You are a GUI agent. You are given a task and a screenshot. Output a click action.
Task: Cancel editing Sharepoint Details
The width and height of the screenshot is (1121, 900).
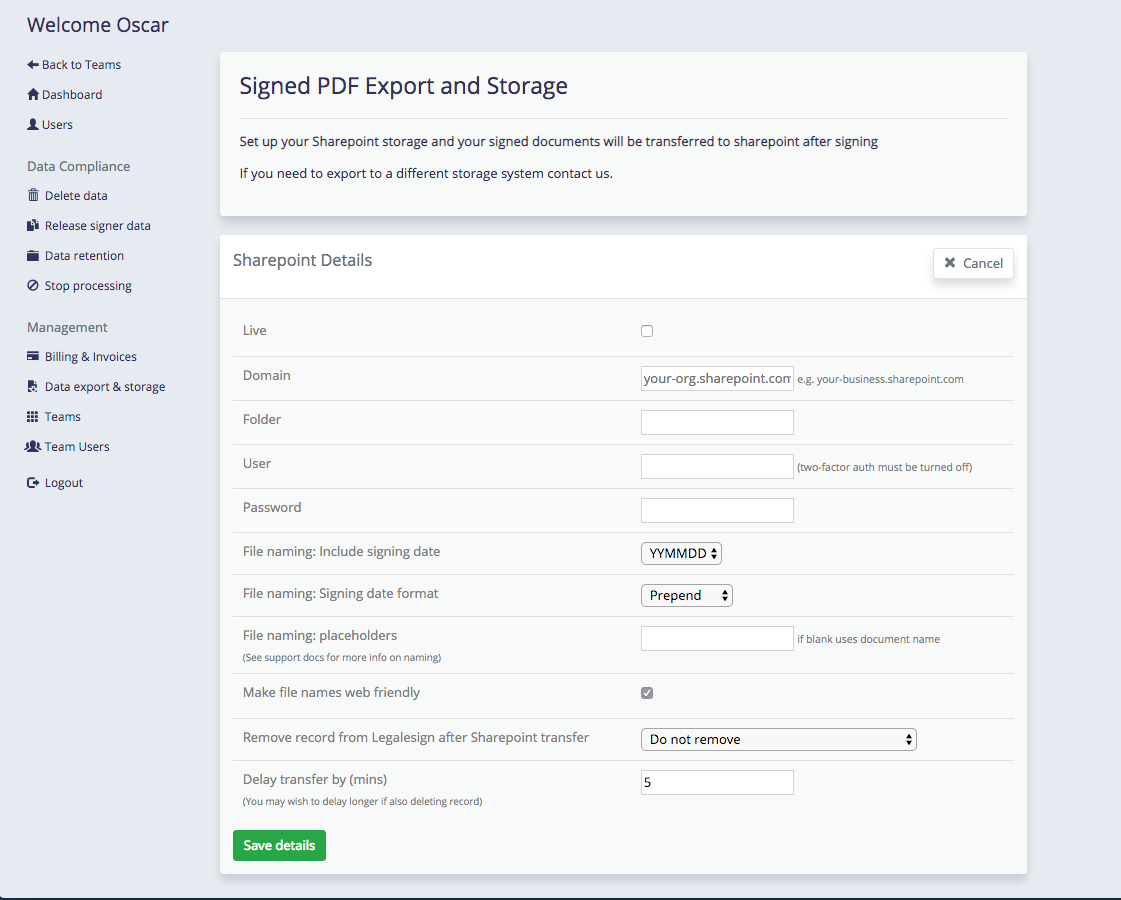pyautogui.click(x=973, y=263)
